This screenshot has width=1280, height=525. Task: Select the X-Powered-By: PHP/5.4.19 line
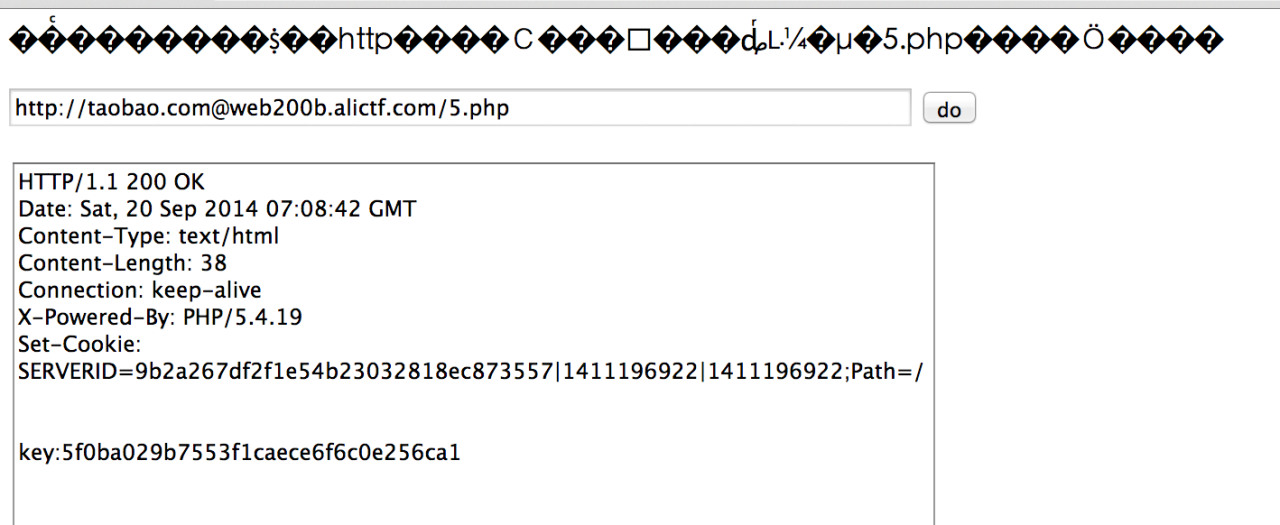(x=160, y=317)
